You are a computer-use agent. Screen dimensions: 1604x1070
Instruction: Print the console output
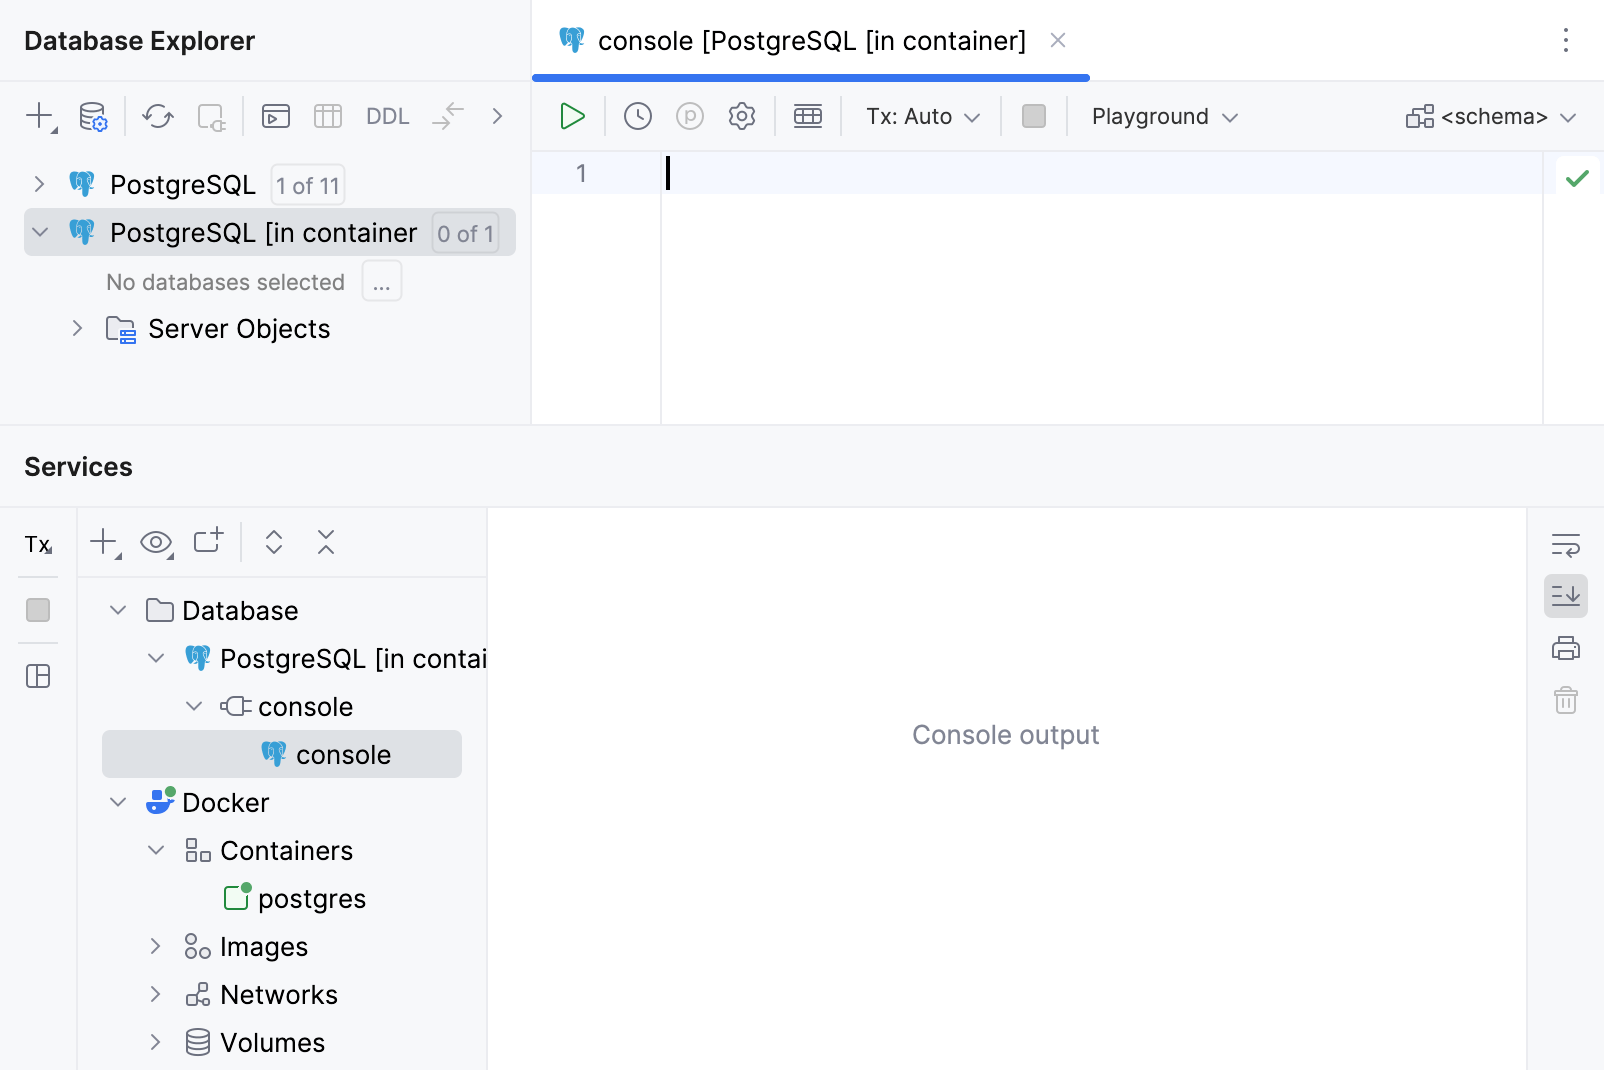pyautogui.click(x=1565, y=648)
